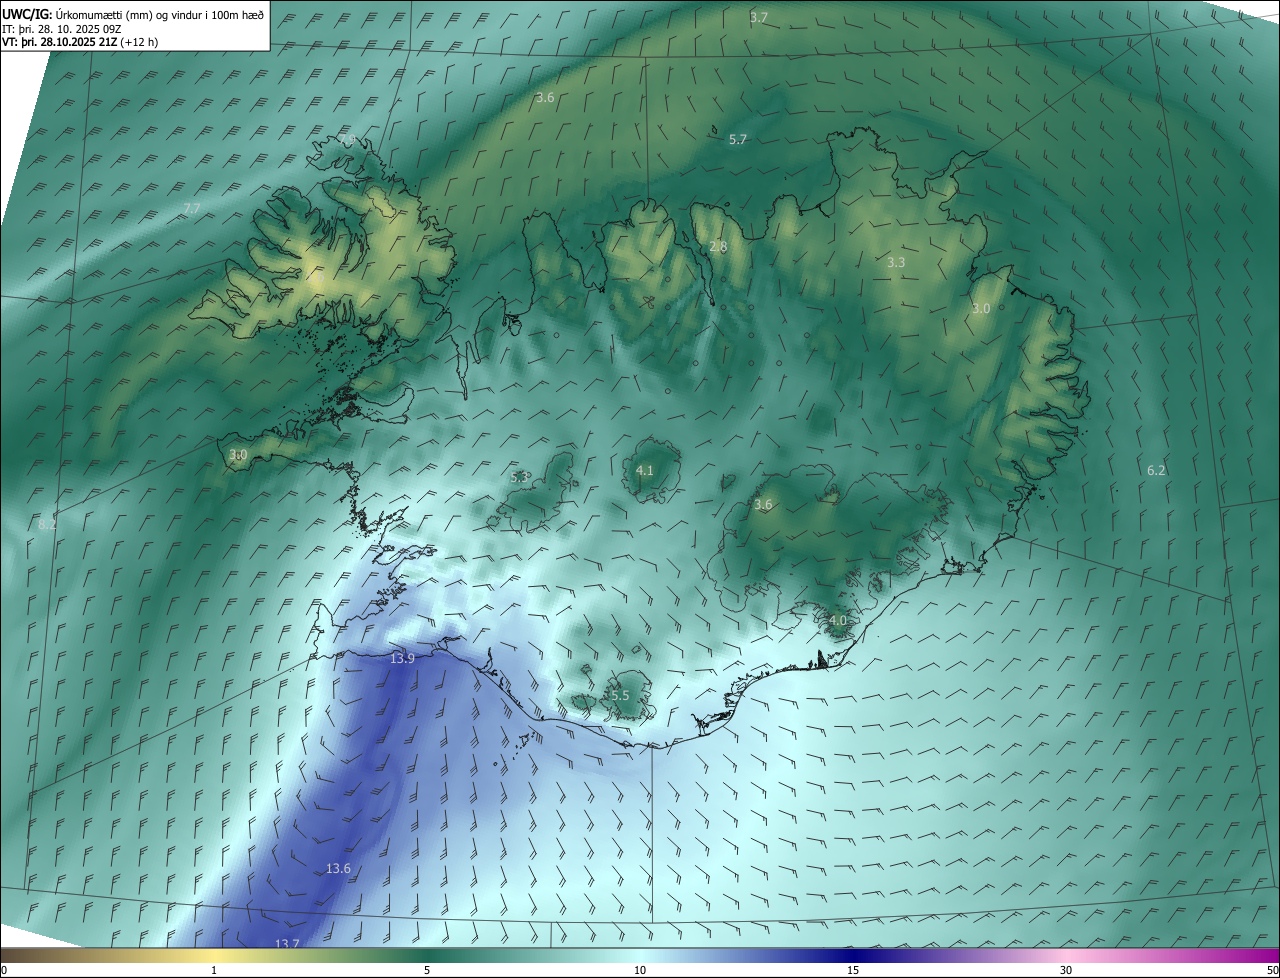Click the 3.6 value inside the Vatnajökull glacier outline
1280x978 pixels.
pyautogui.click(x=763, y=505)
